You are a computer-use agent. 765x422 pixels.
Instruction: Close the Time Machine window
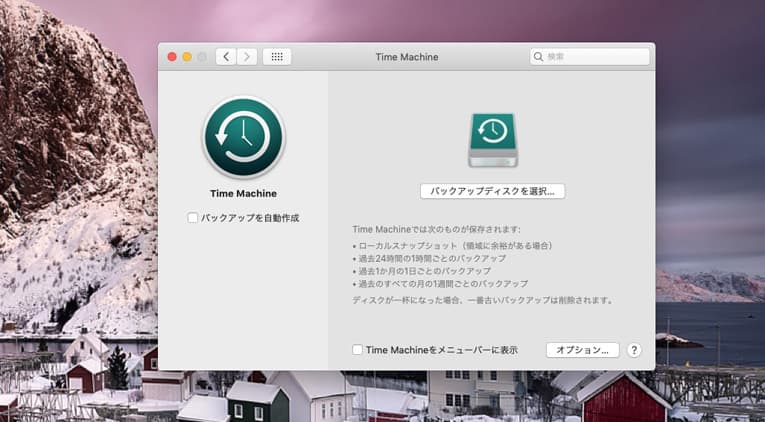click(172, 57)
